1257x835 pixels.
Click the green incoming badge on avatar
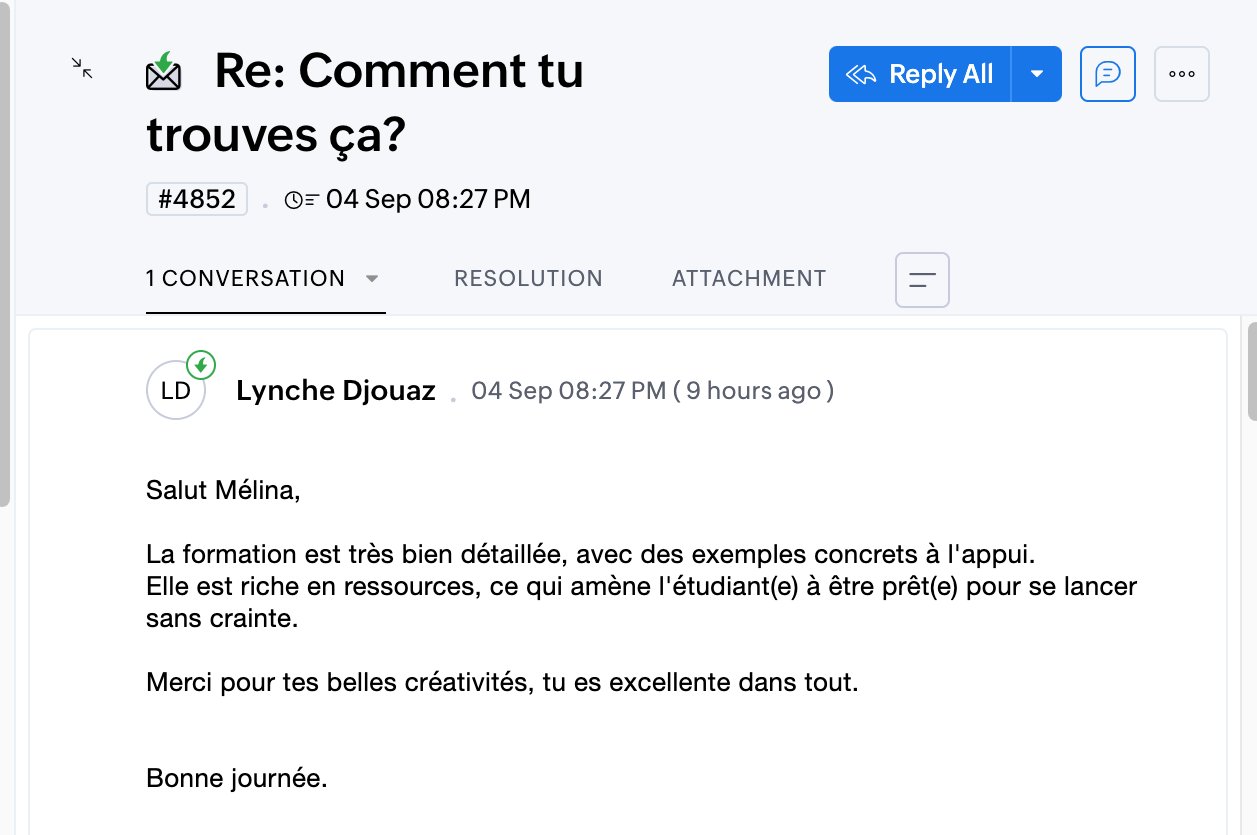coord(201,365)
